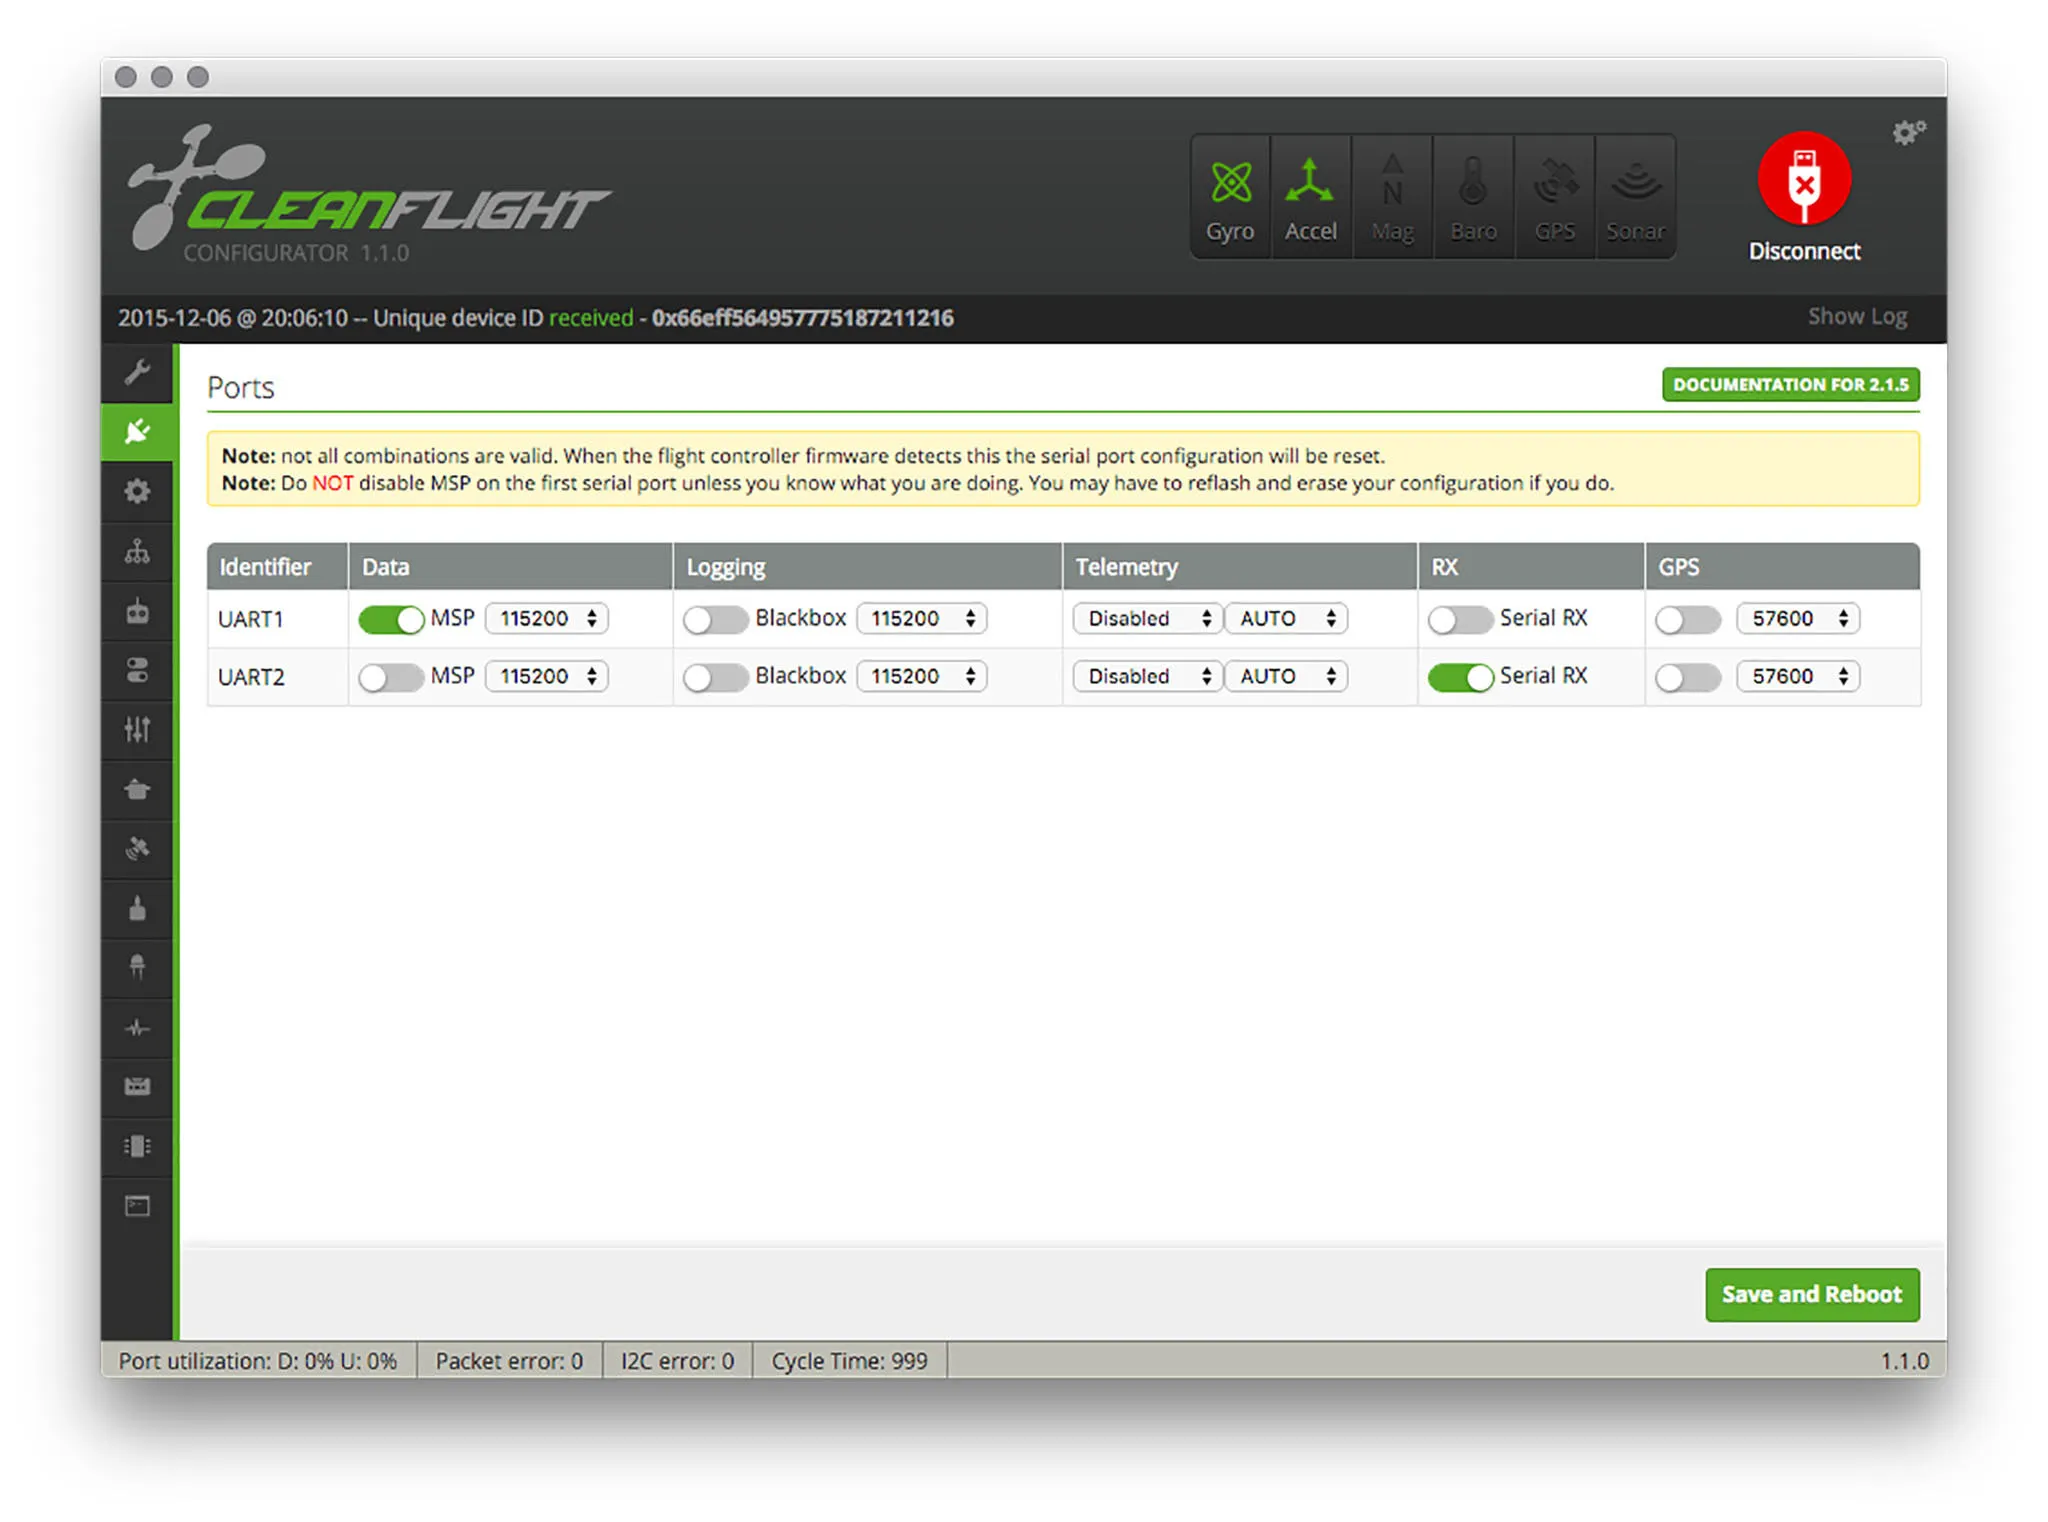
Task: Open the Modes switches icon in sidebar
Action: pyautogui.click(x=137, y=671)
